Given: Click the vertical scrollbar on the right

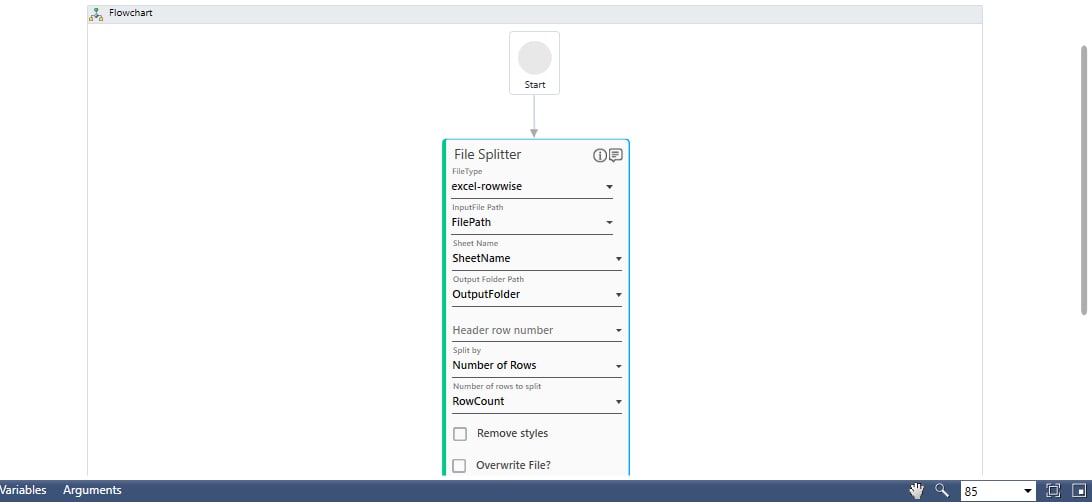Looking at the screenshot, I should coord(1084,180).
